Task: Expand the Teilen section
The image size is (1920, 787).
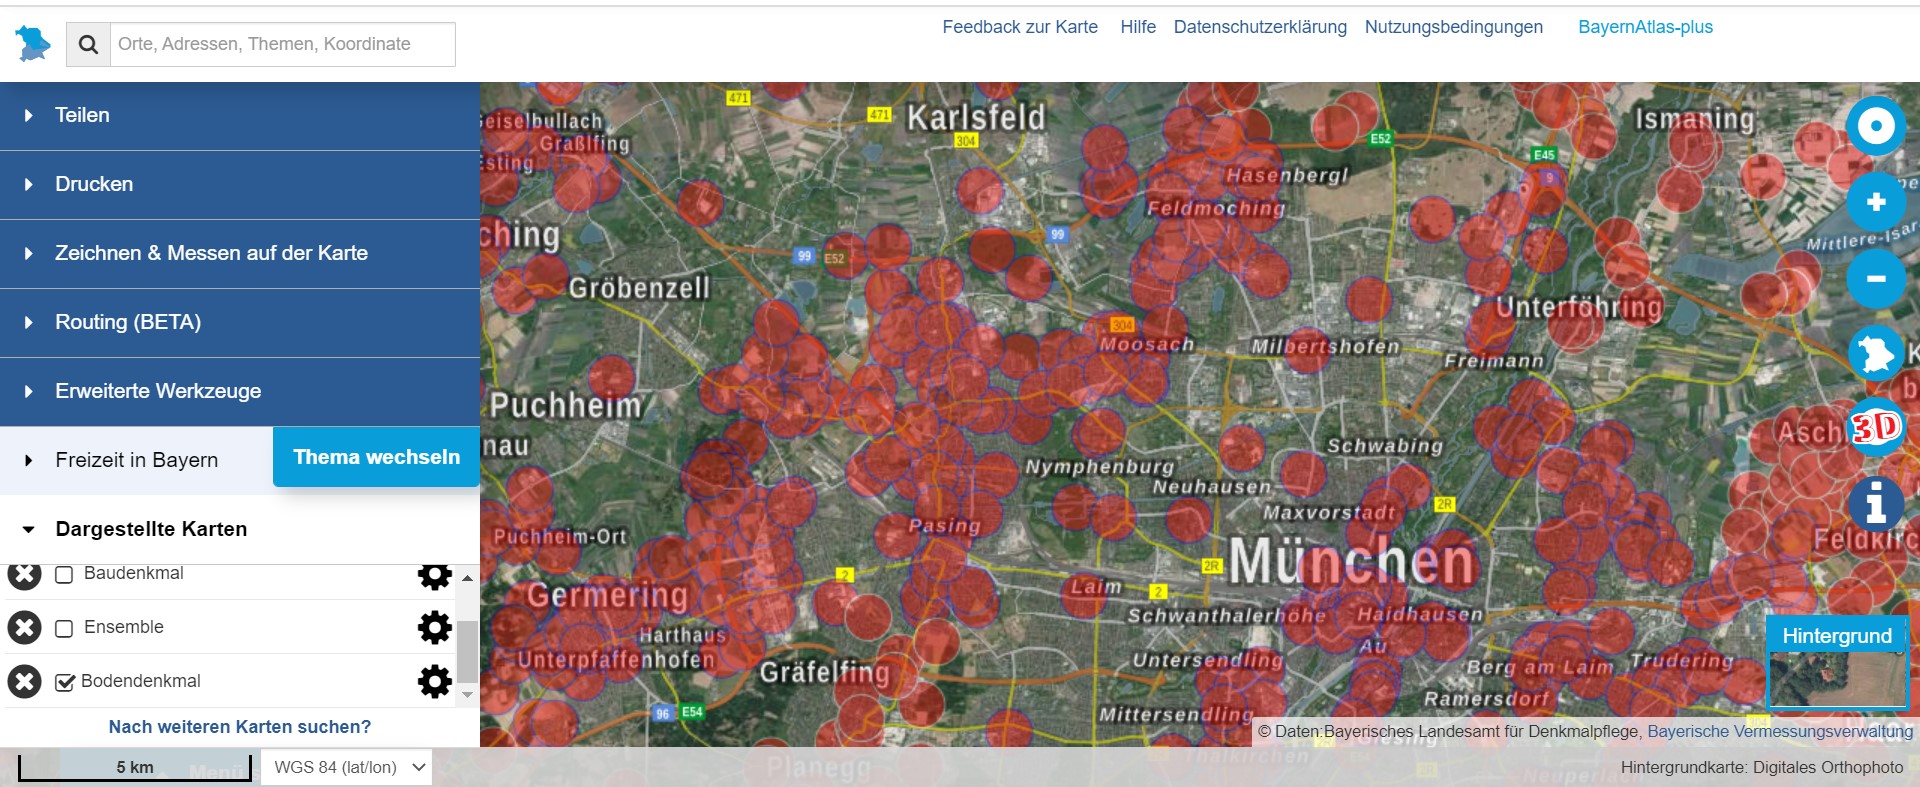Action: (240, 116)
